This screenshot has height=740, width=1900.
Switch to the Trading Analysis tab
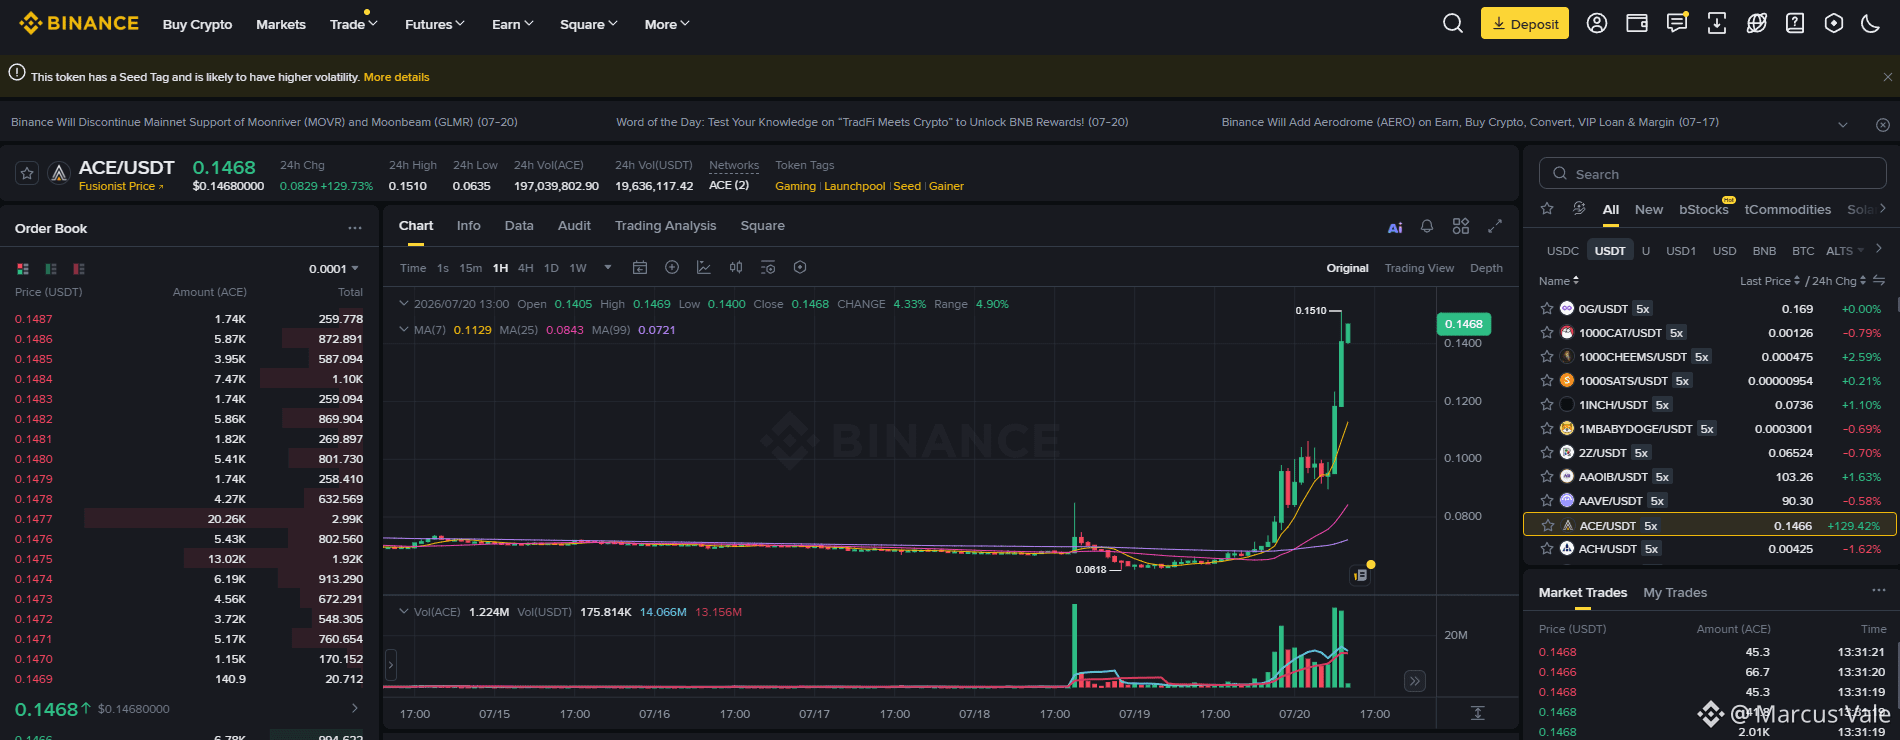click(665, 226)
